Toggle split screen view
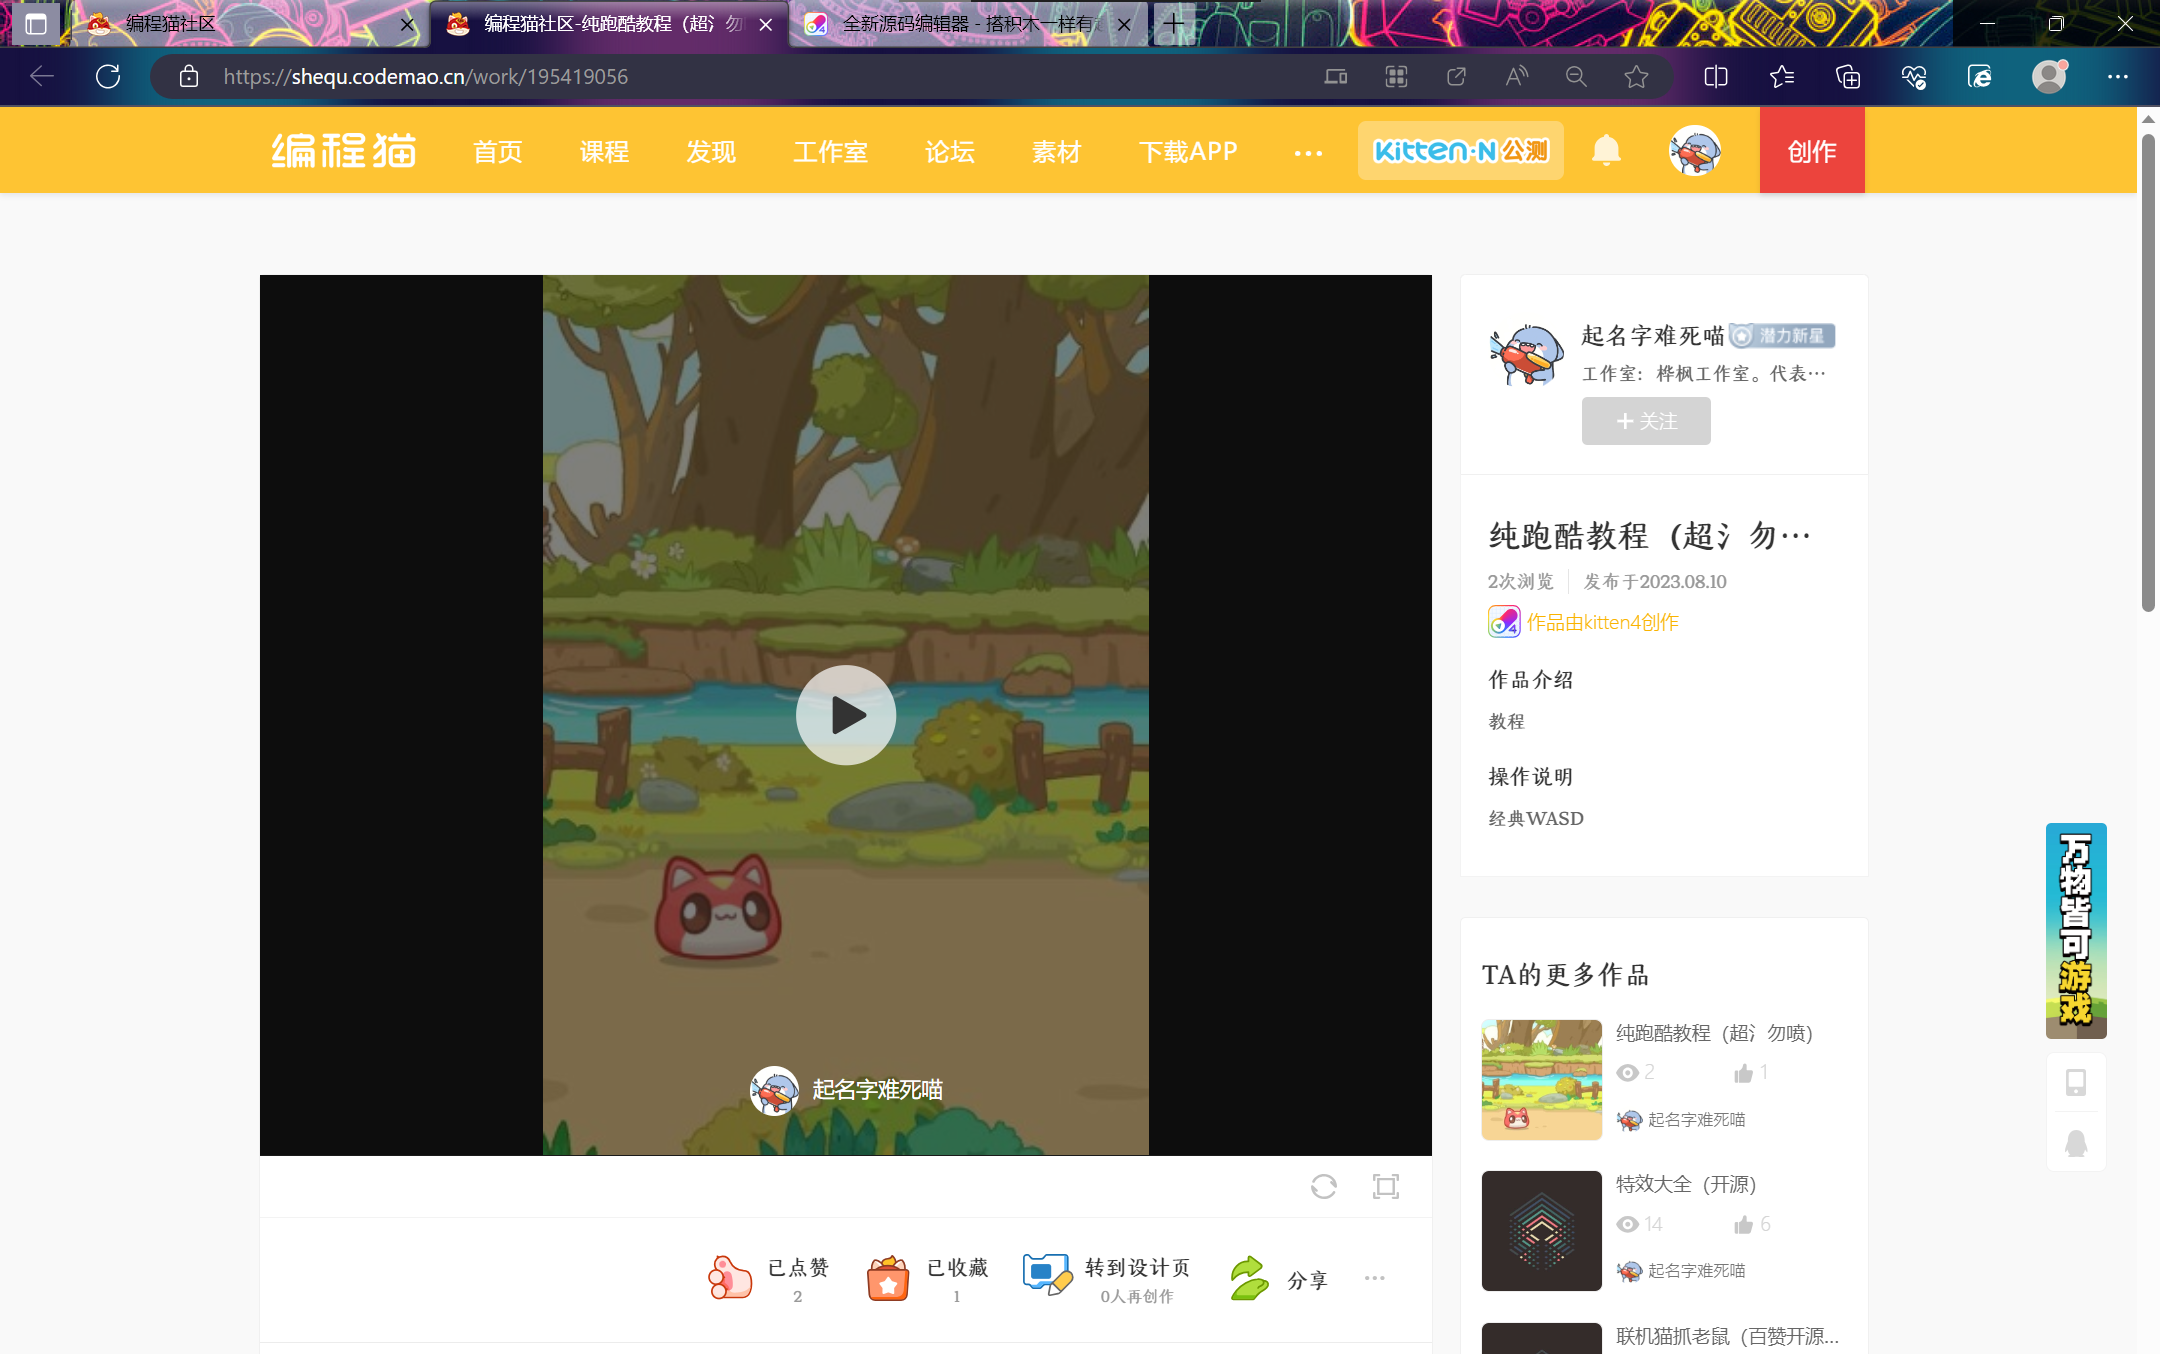The width and height of the screenshot is (2160, 1354). (x=1716, y=76)
